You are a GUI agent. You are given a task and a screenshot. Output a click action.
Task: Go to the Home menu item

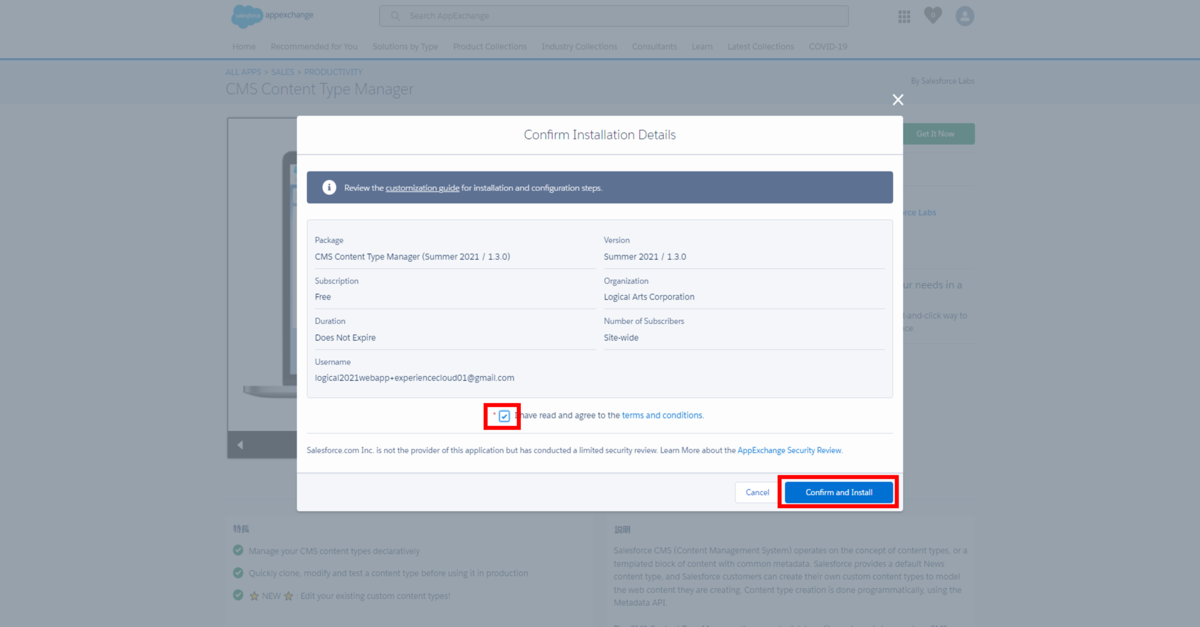[x=244, y=47]
